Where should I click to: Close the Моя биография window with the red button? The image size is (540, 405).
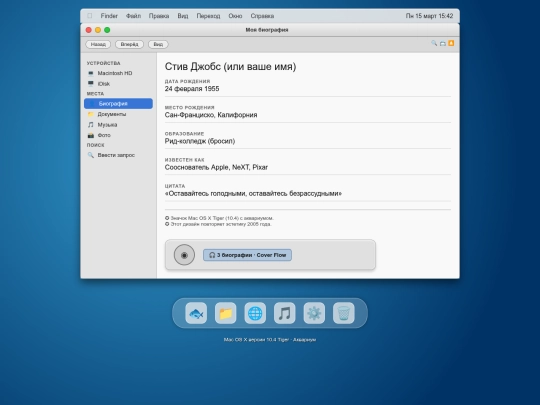[x=89, y=30]
